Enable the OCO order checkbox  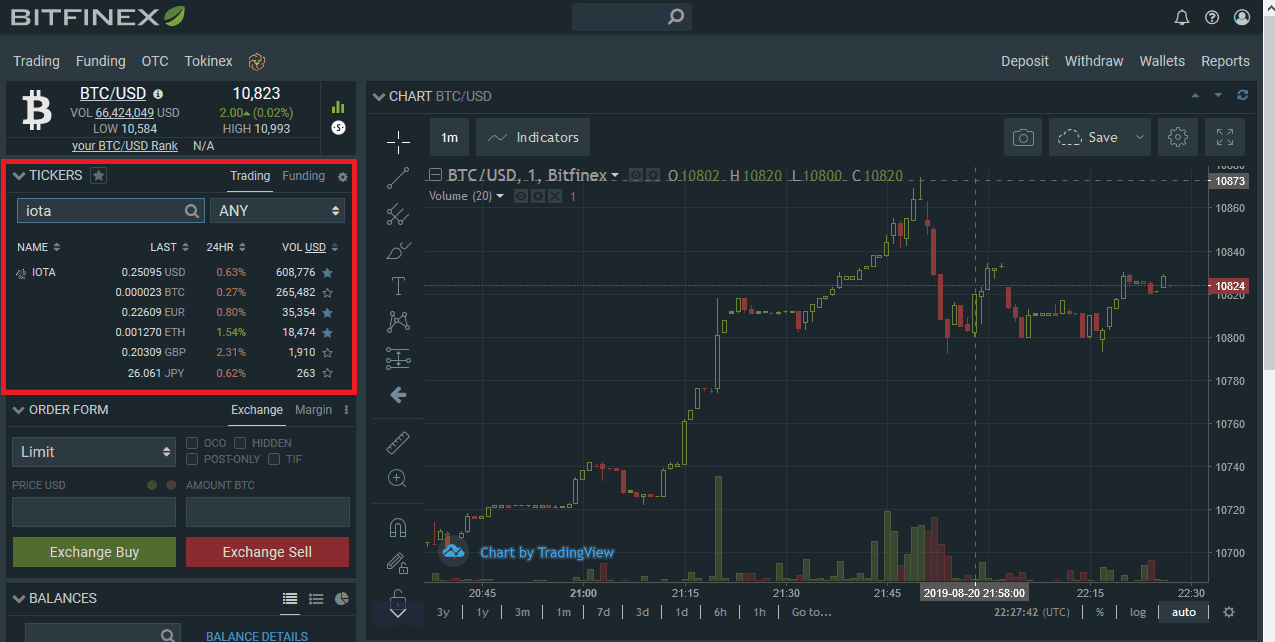[193, 443]
